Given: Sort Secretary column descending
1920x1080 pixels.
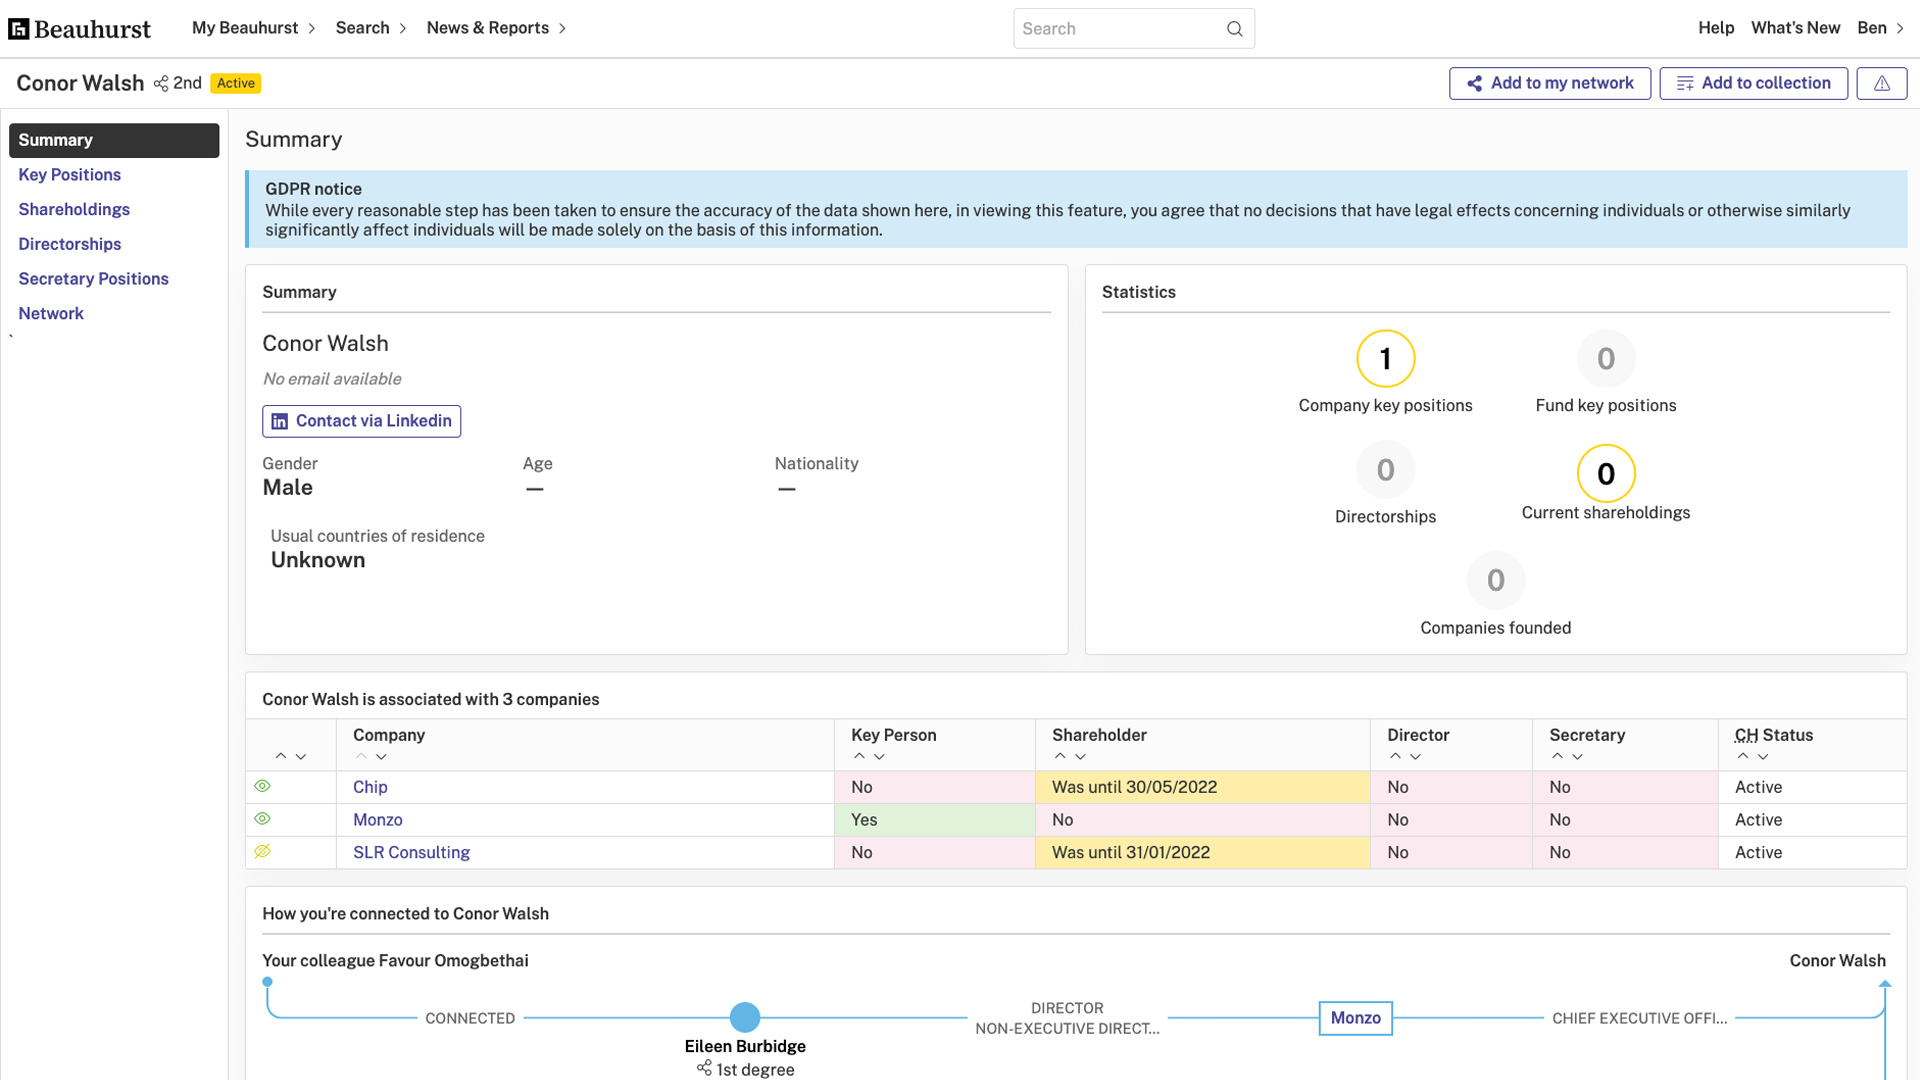Looking at the screenshot, I should pos(1577,757).
